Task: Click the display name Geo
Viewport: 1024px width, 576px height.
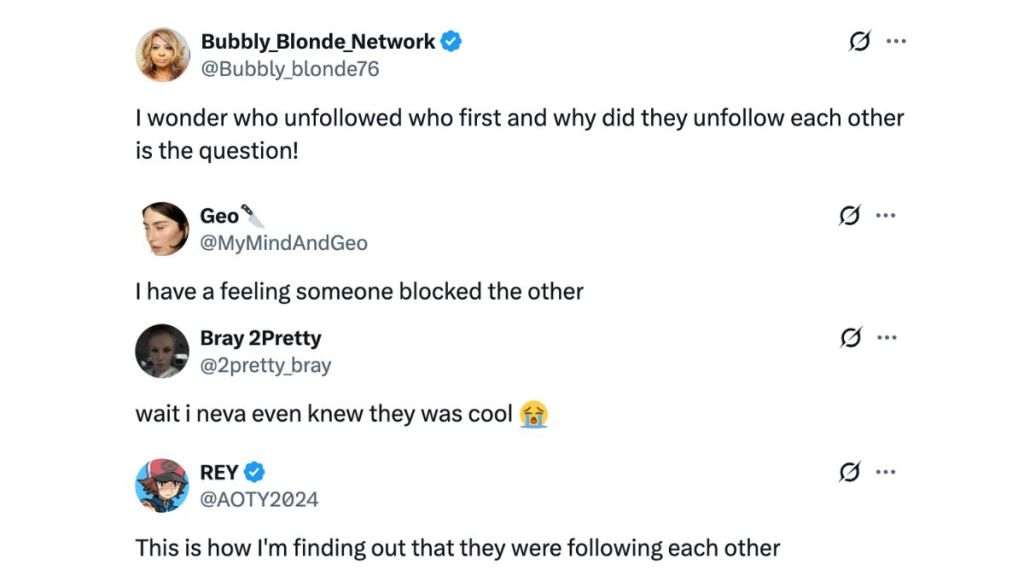Action: point(220,214)
